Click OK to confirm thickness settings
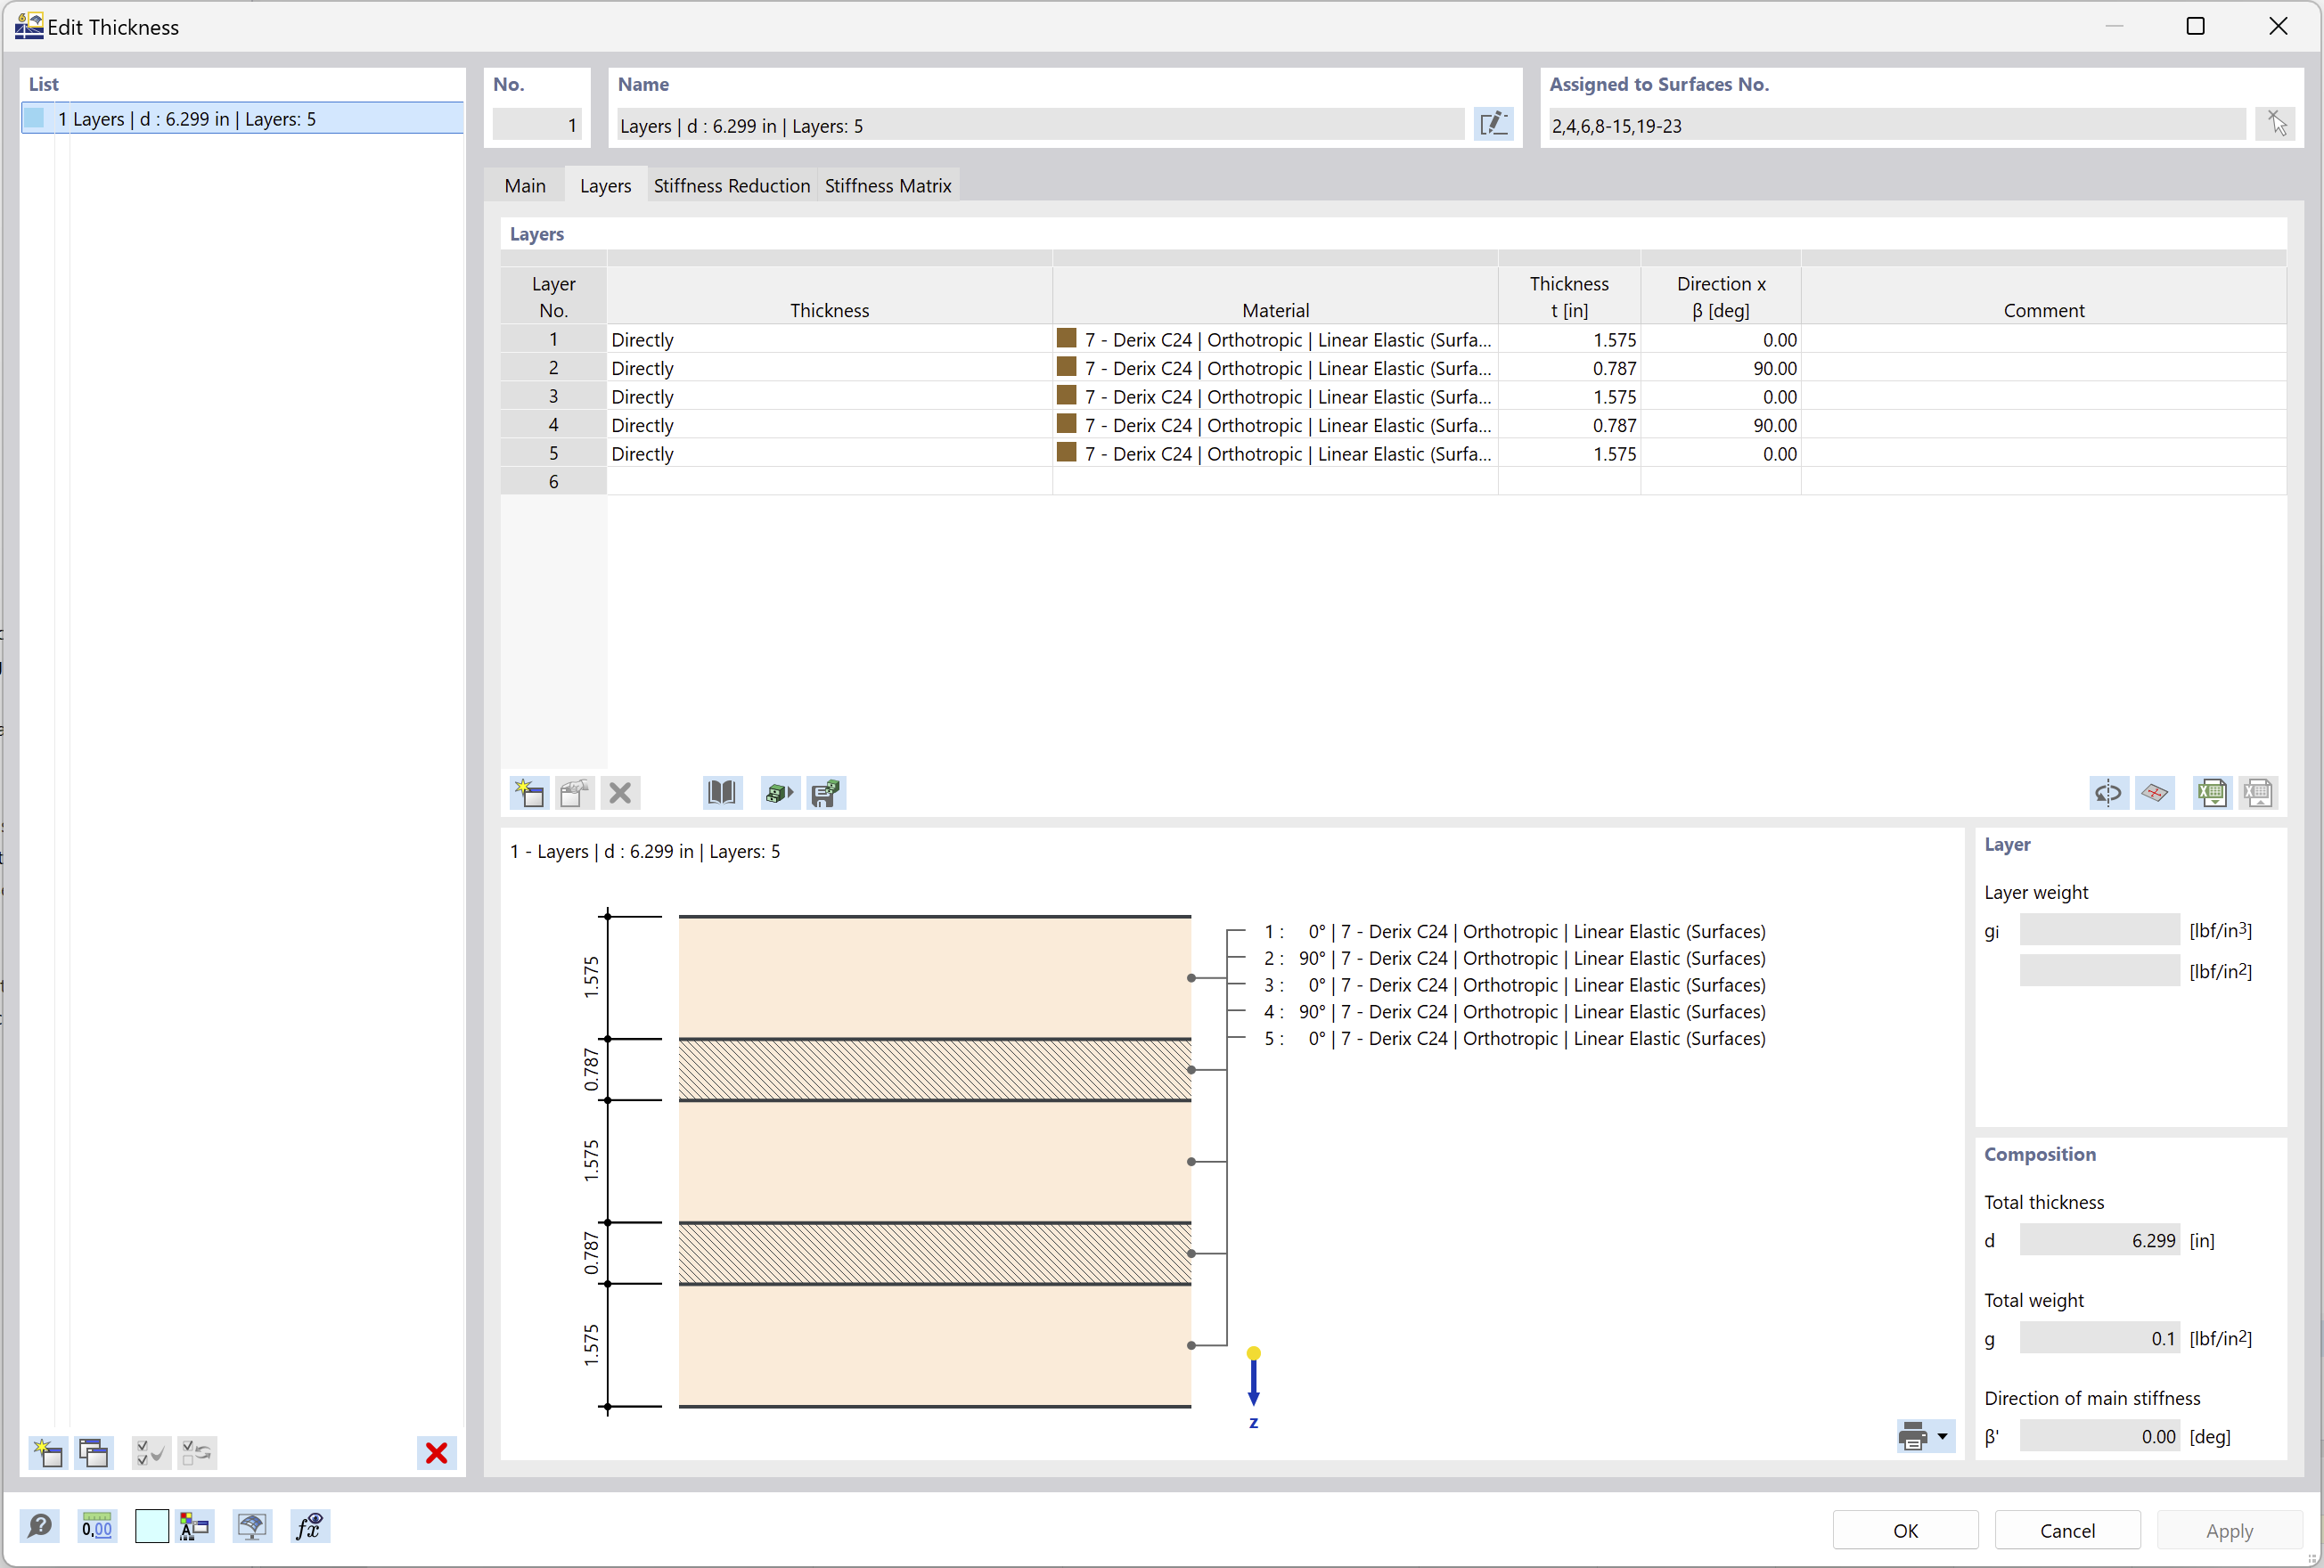The height and width of the screenshot is (1568, 2324). (x=1906, y=1526)
